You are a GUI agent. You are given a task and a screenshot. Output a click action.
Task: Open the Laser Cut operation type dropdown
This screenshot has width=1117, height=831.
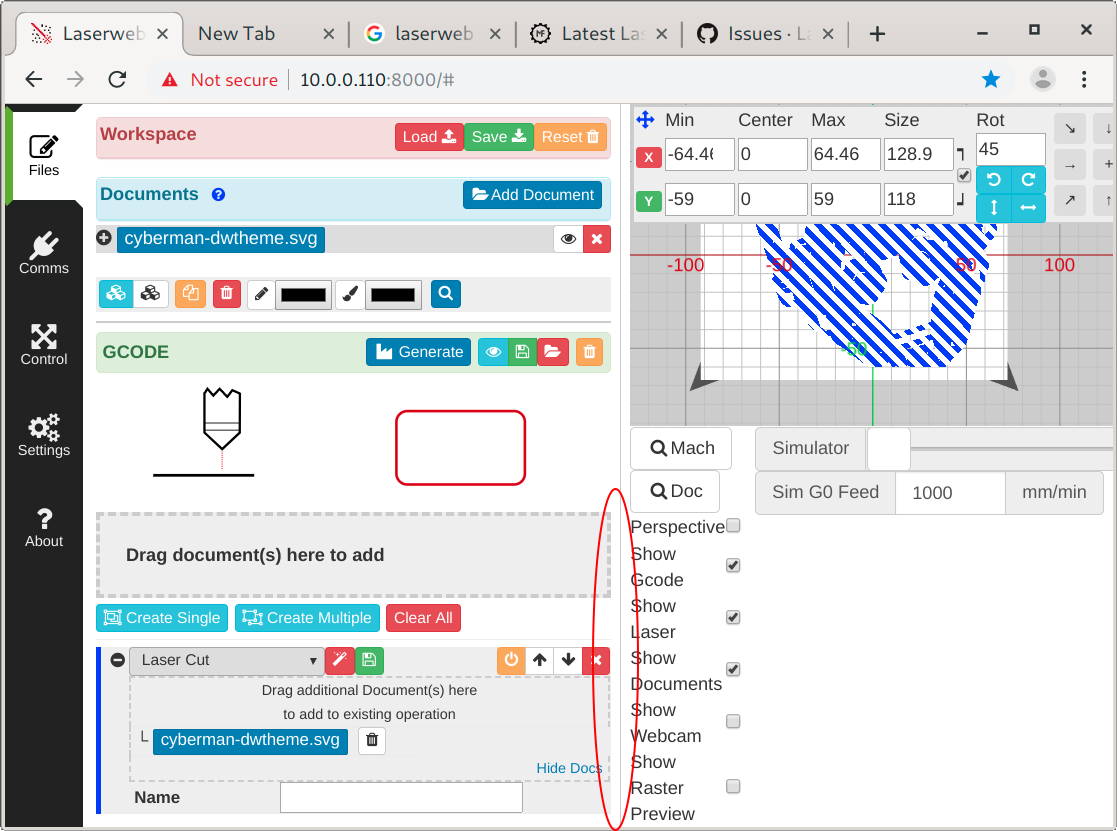(x=227, y=660)
